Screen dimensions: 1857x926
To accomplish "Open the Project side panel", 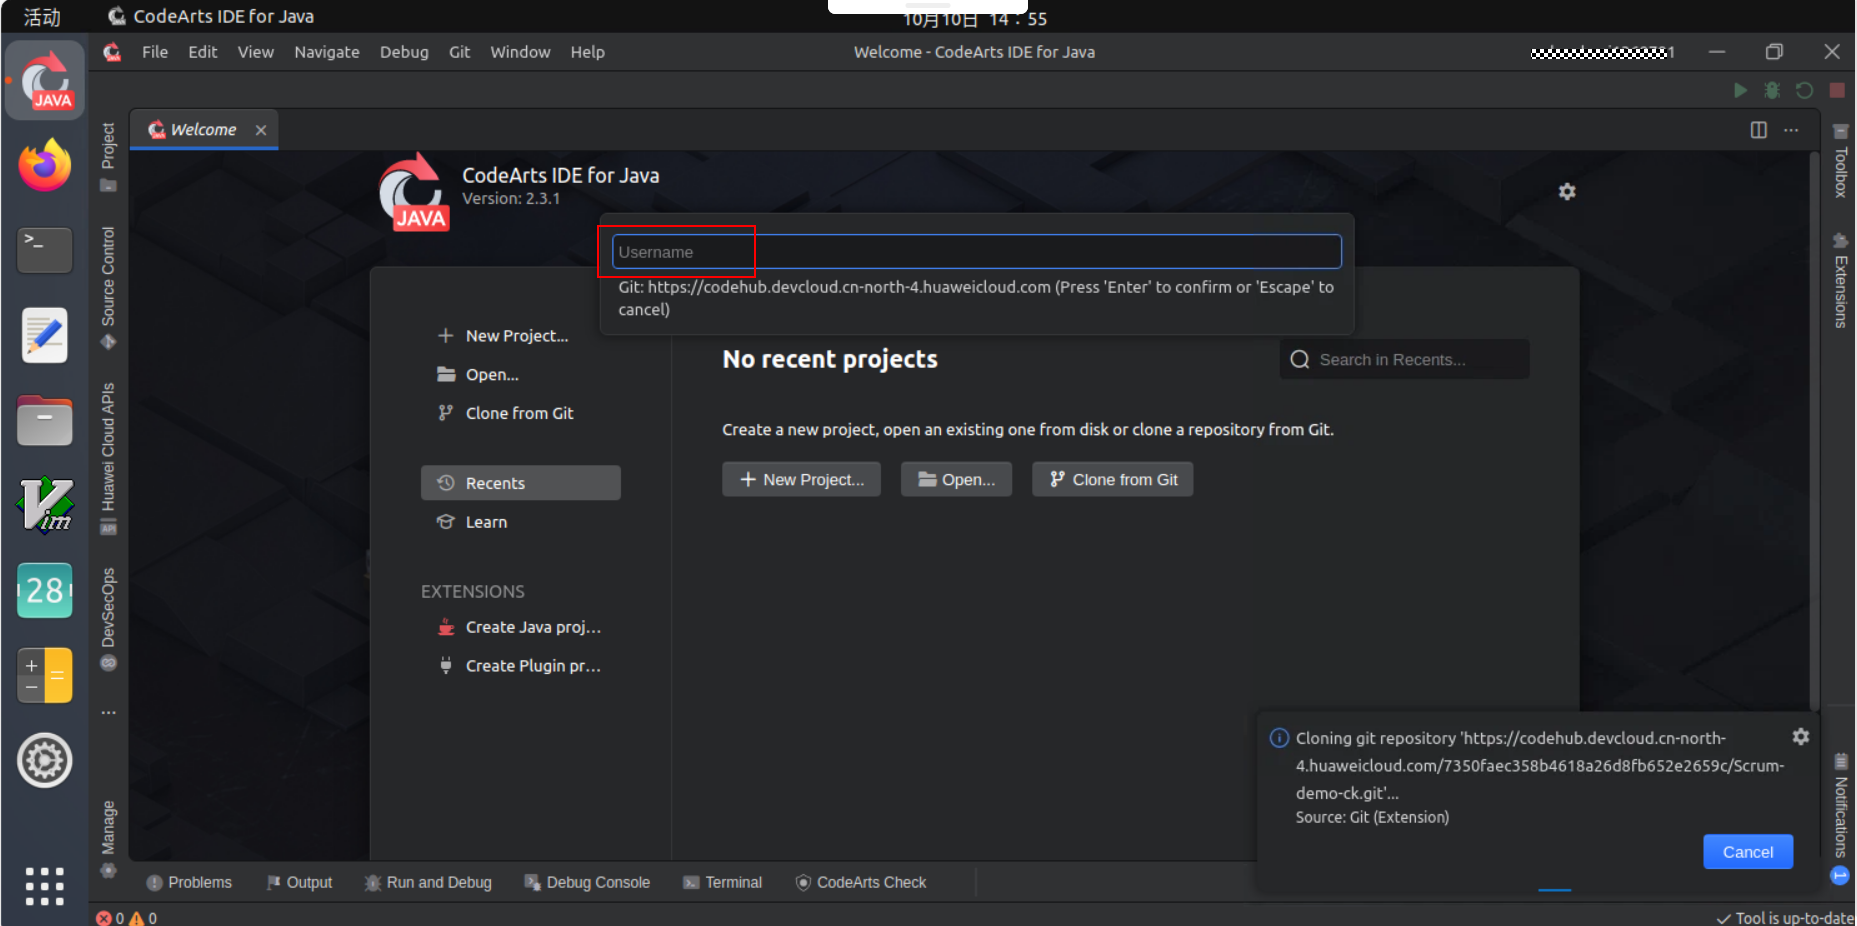I will coord(108,157).
